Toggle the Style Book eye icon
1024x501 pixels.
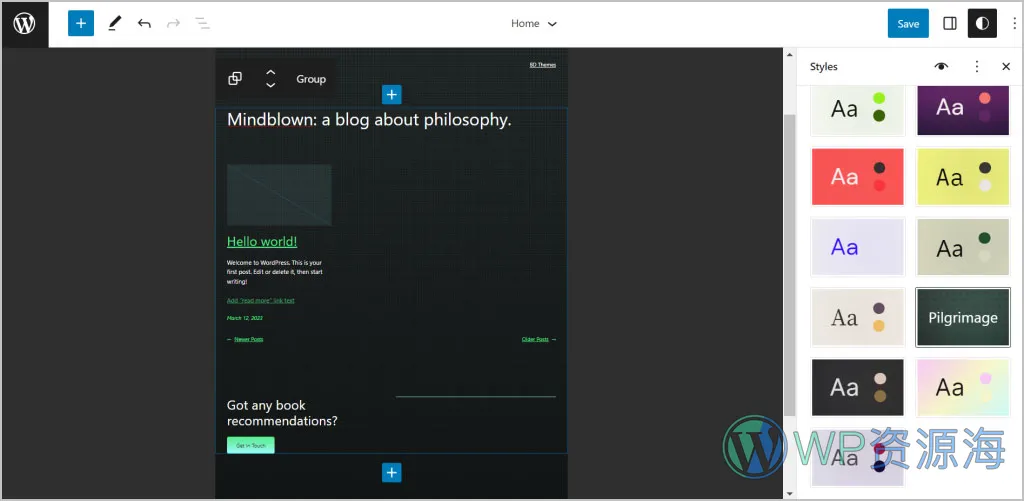click(x=941, y=67)
